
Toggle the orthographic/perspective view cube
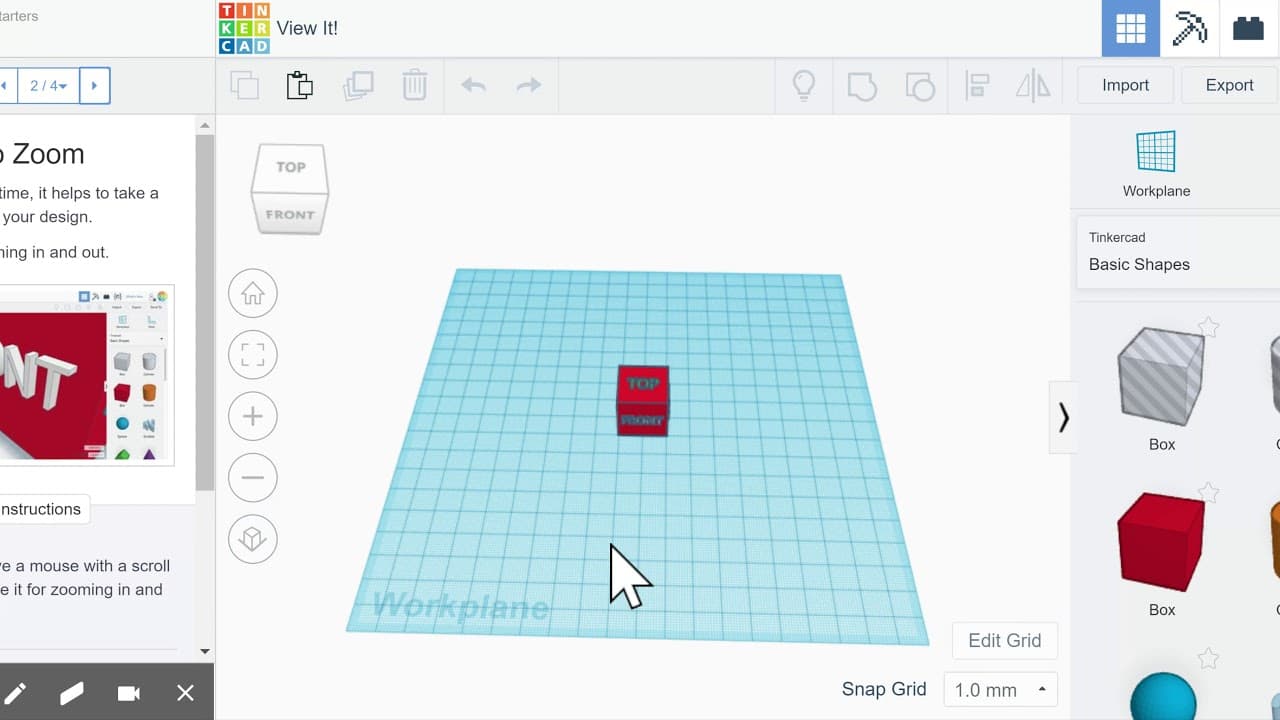(253, 539)
